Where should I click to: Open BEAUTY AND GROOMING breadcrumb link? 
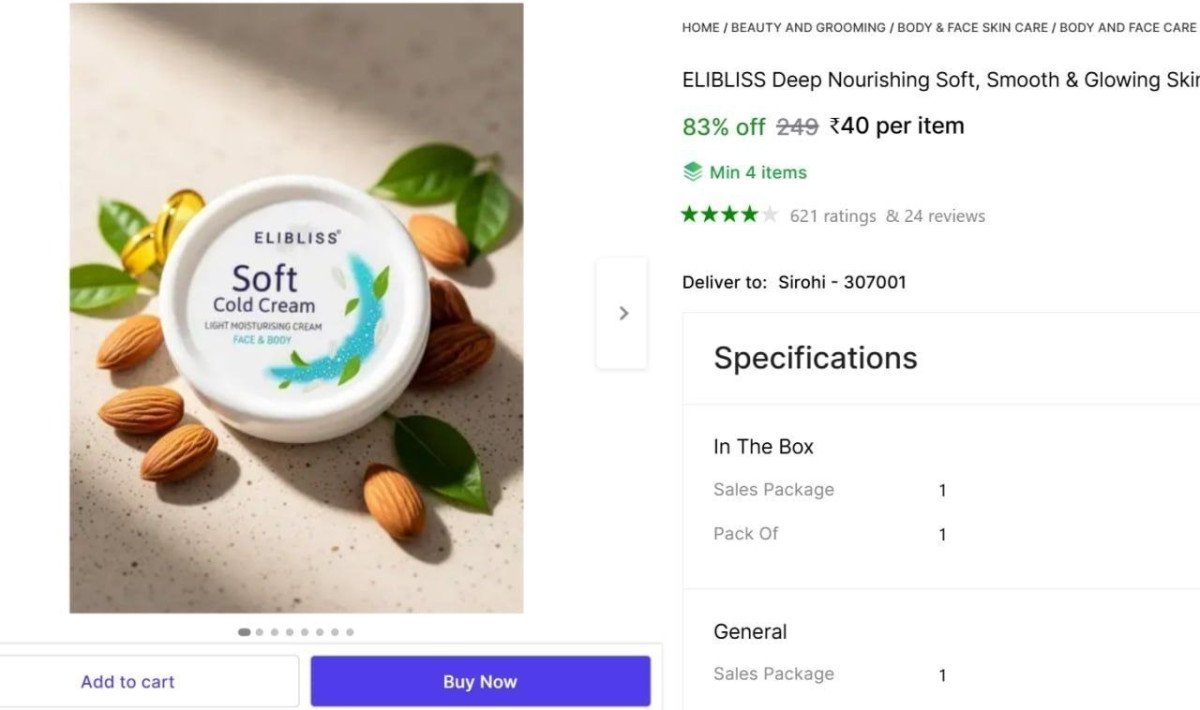(x=808, y=28)
